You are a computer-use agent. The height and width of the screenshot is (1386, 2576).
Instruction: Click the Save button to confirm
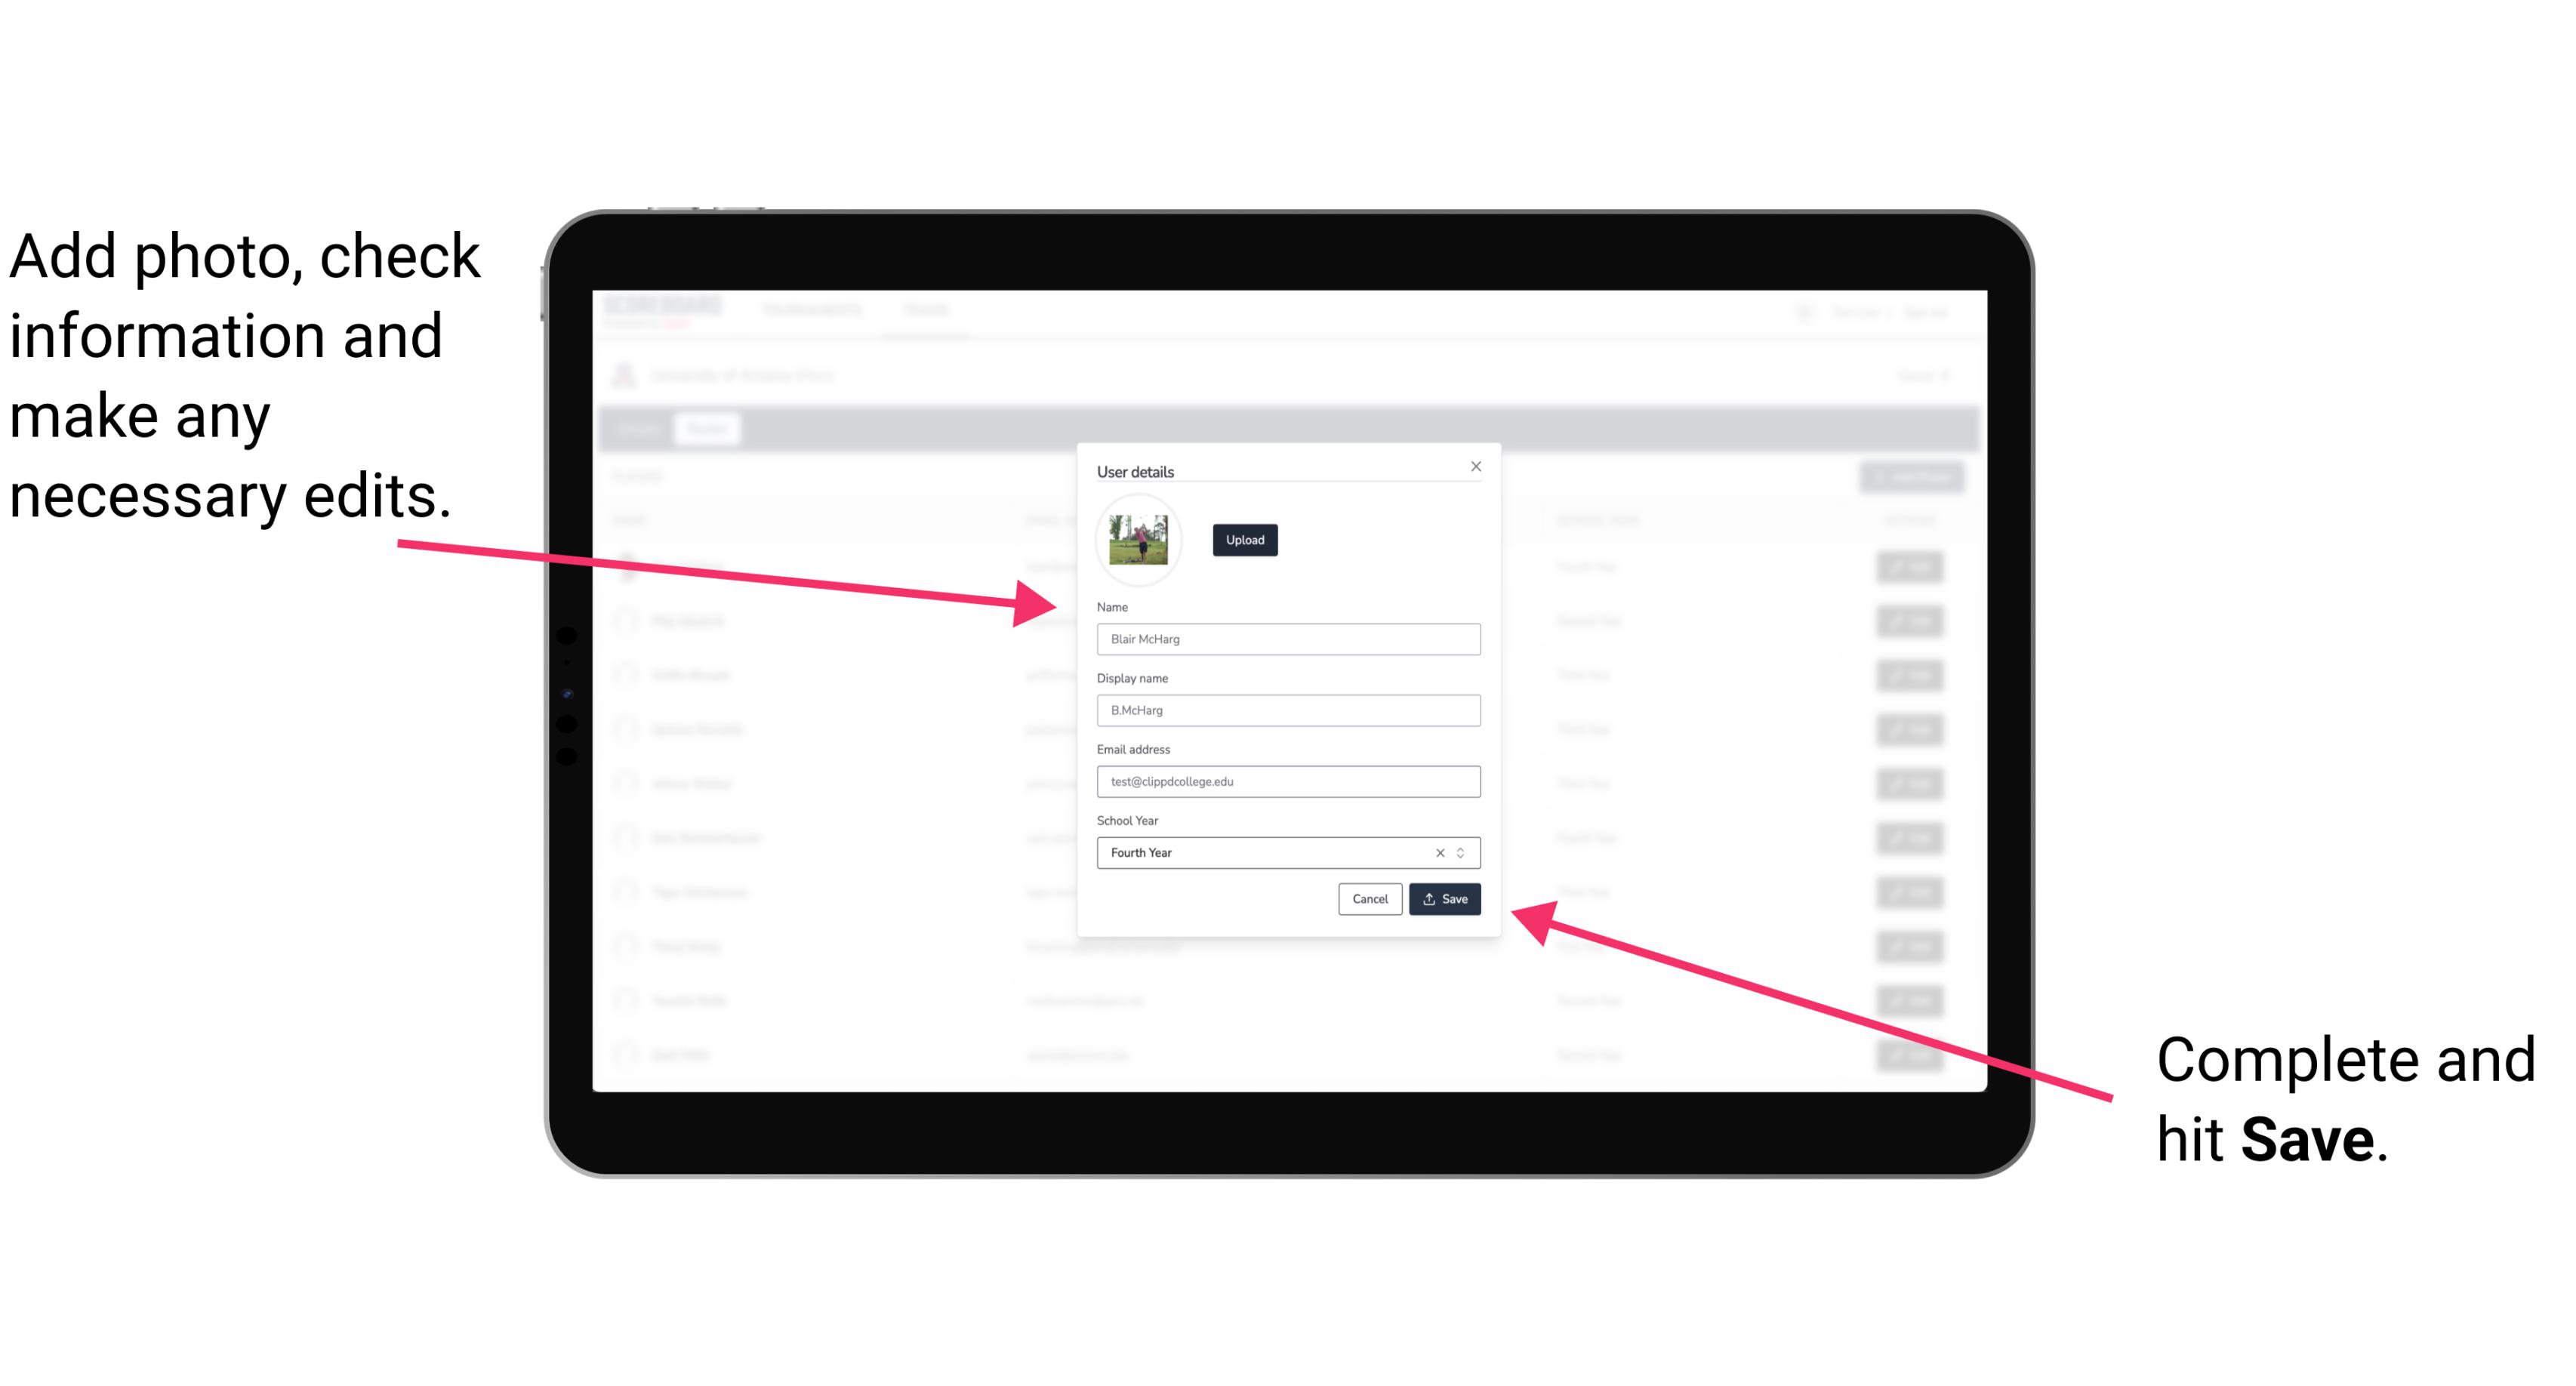[1444, 898]
